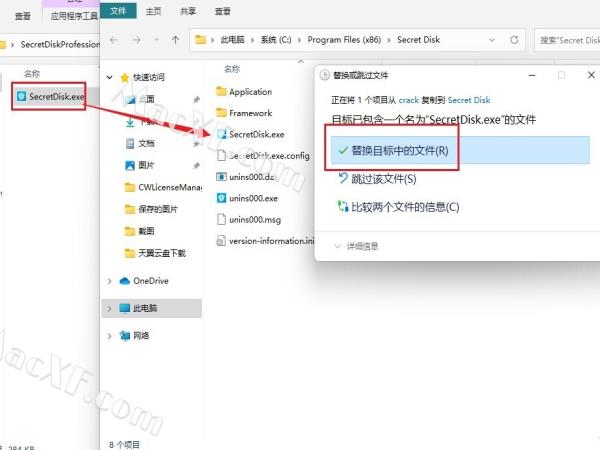Viewport: 600px width, 450px height.
Task: Click crack source link in dialog
Action: [409, 100]
